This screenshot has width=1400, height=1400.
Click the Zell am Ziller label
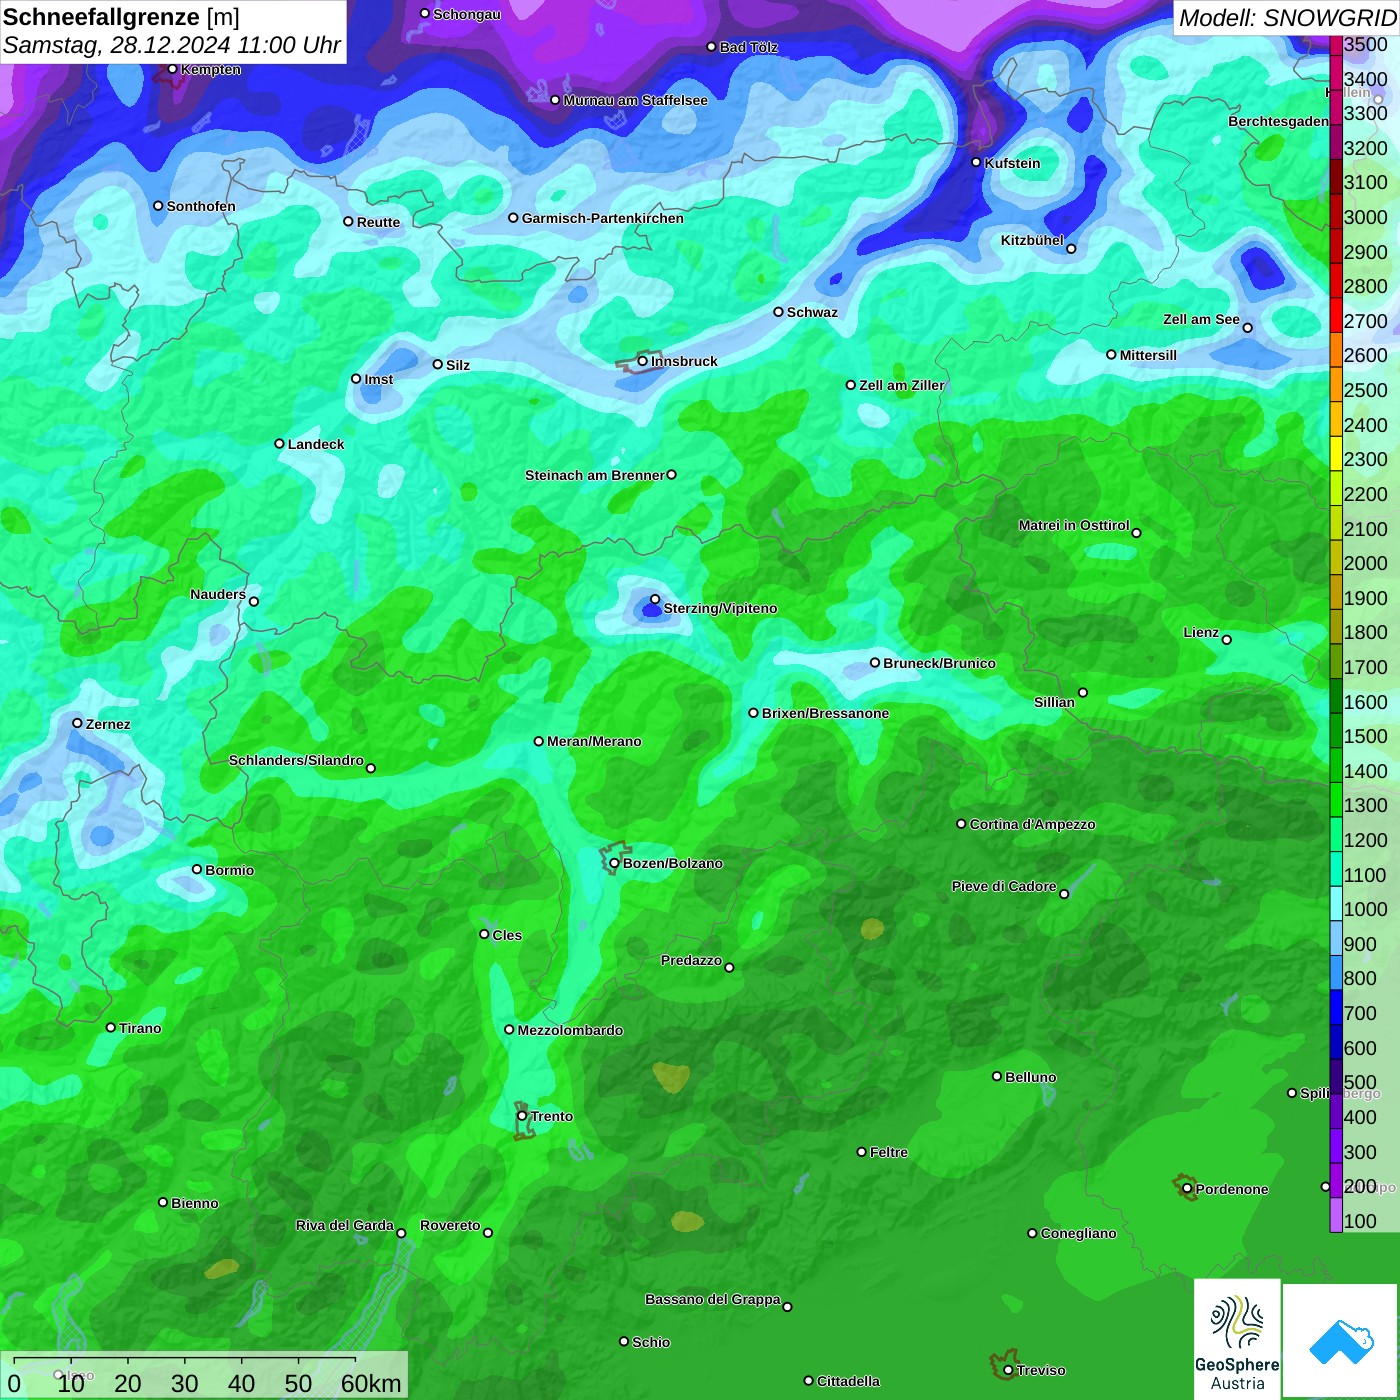(902, 385)
